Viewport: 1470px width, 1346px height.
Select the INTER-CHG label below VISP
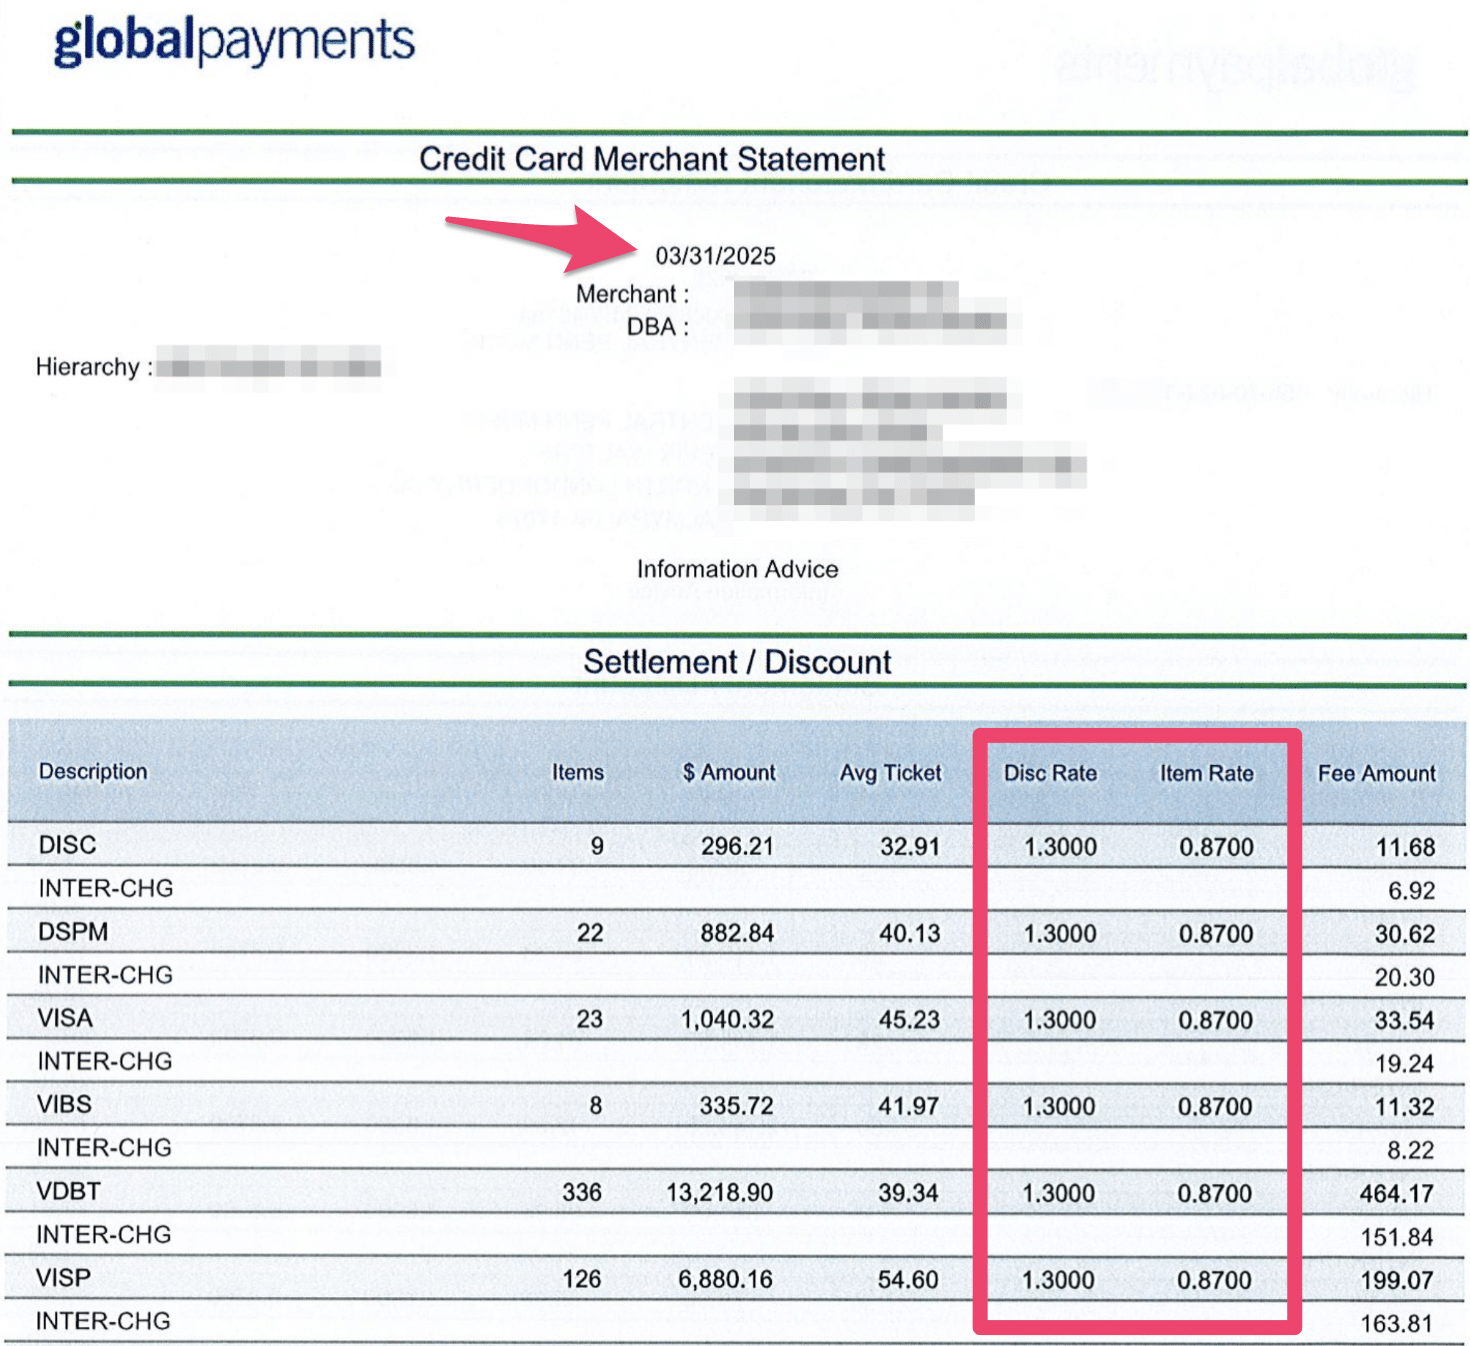point(103,1321)
